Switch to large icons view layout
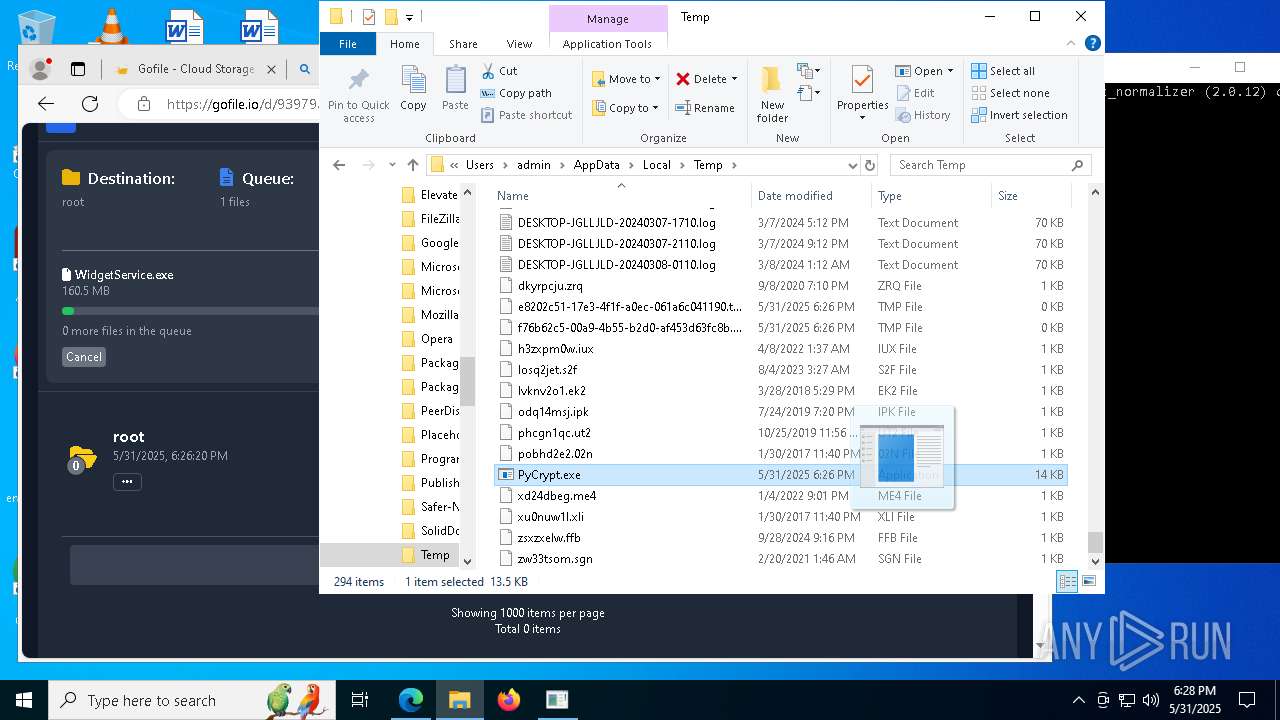Screen dimensions: 1280x720 [1089, 582]
